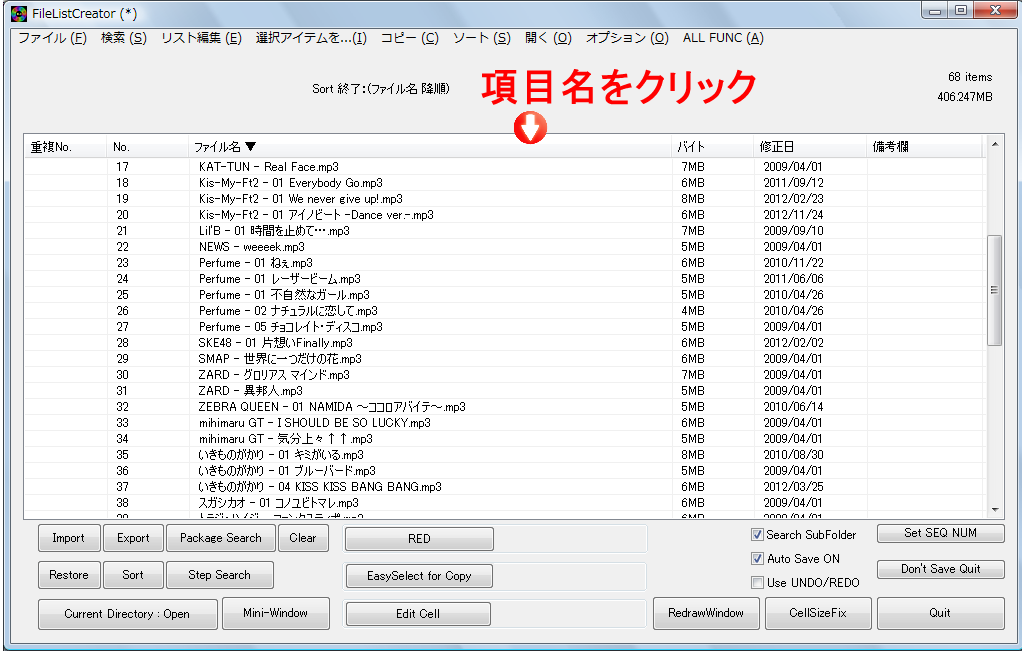Screen dimensions: 1022x651
Task: Sort the list by 修正日 column
Action: coord(776,146)
